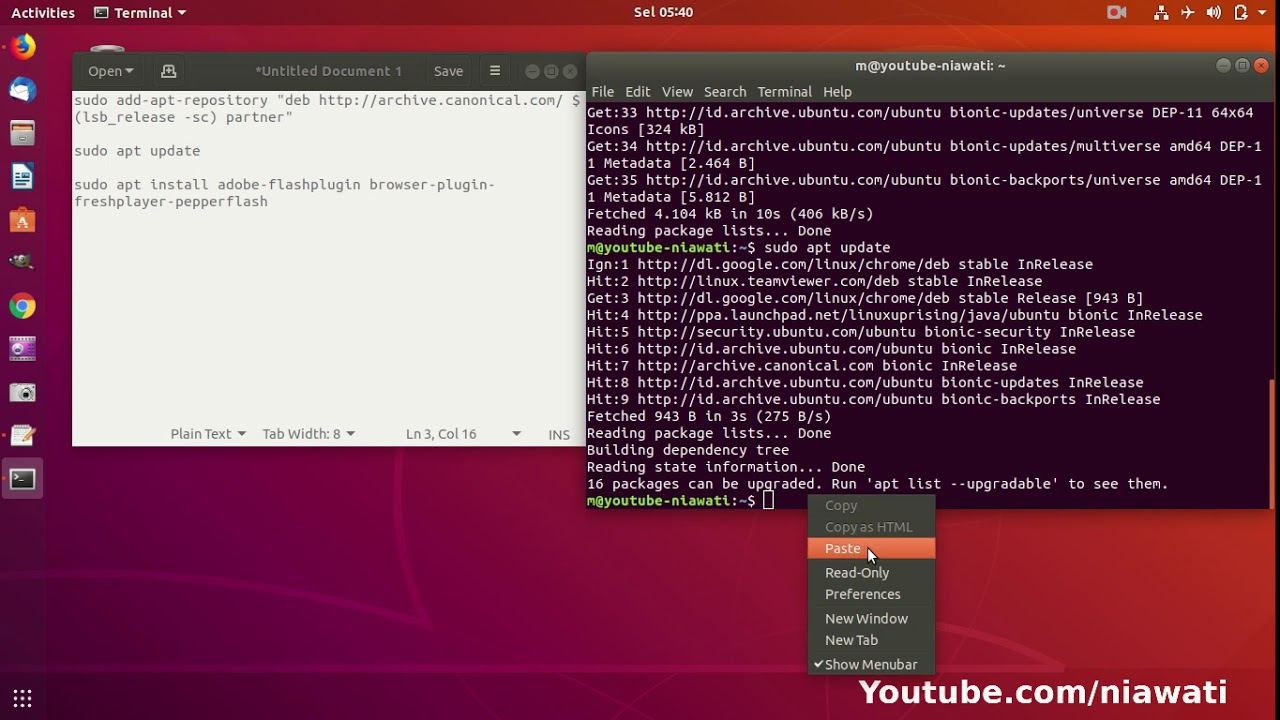Launch GIMP from the dock
This screenshot has height=720, width=1280.
(x=22, y=262)
